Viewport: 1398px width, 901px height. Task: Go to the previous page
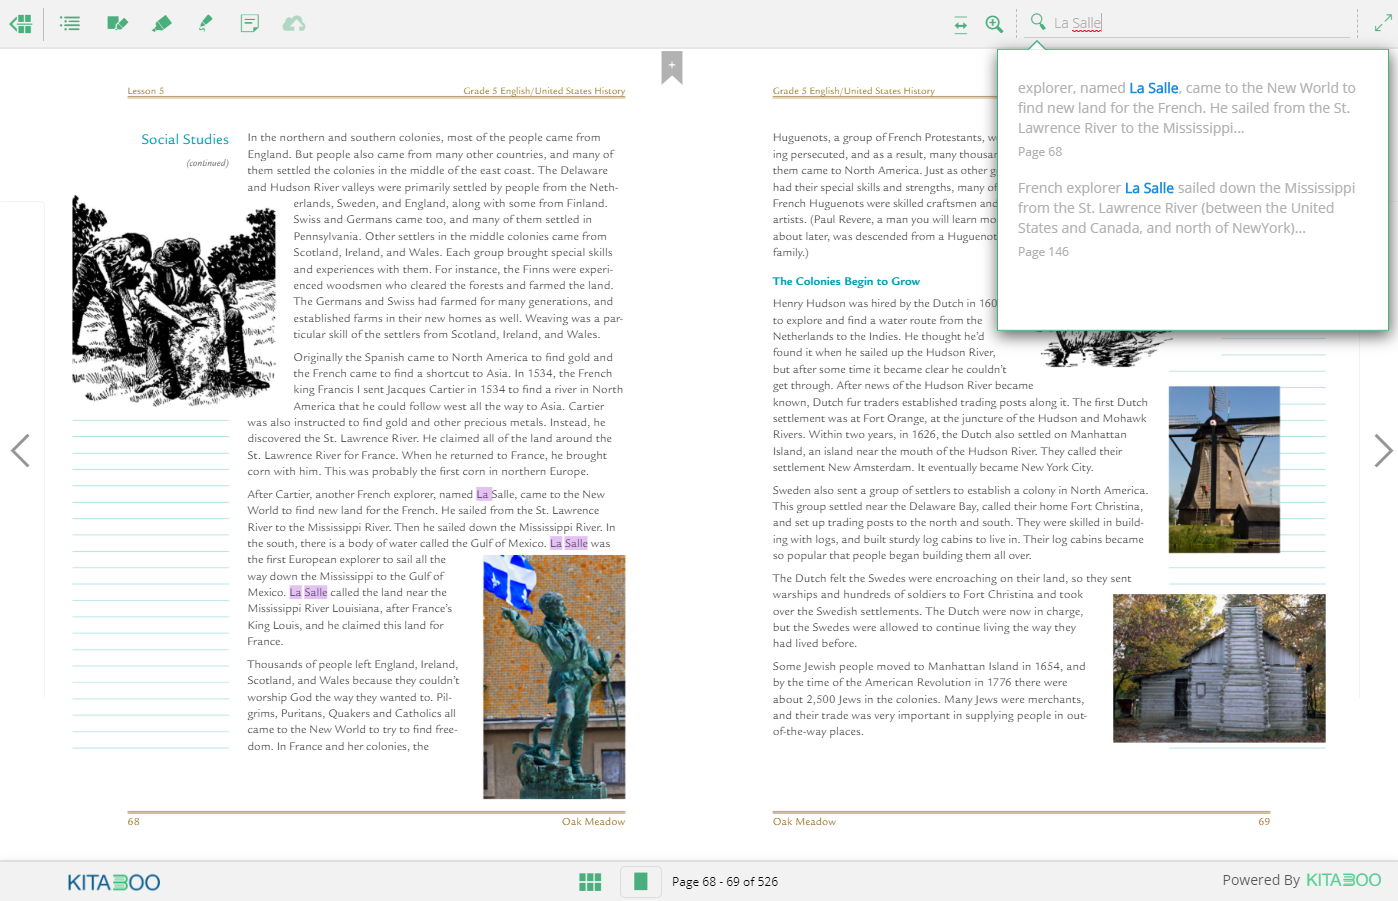click(x=20, y=450)
